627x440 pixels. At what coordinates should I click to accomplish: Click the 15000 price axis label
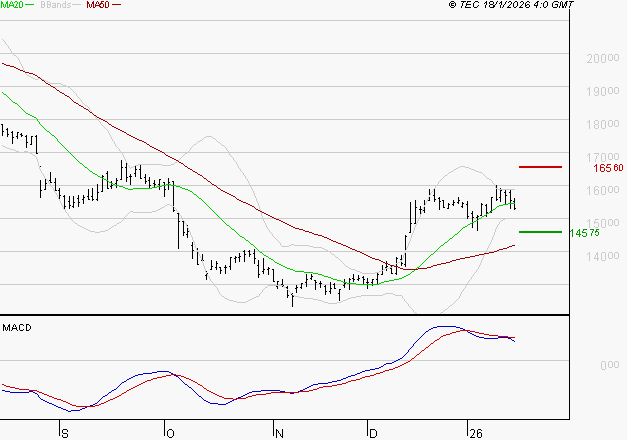(x=603, y=223)
